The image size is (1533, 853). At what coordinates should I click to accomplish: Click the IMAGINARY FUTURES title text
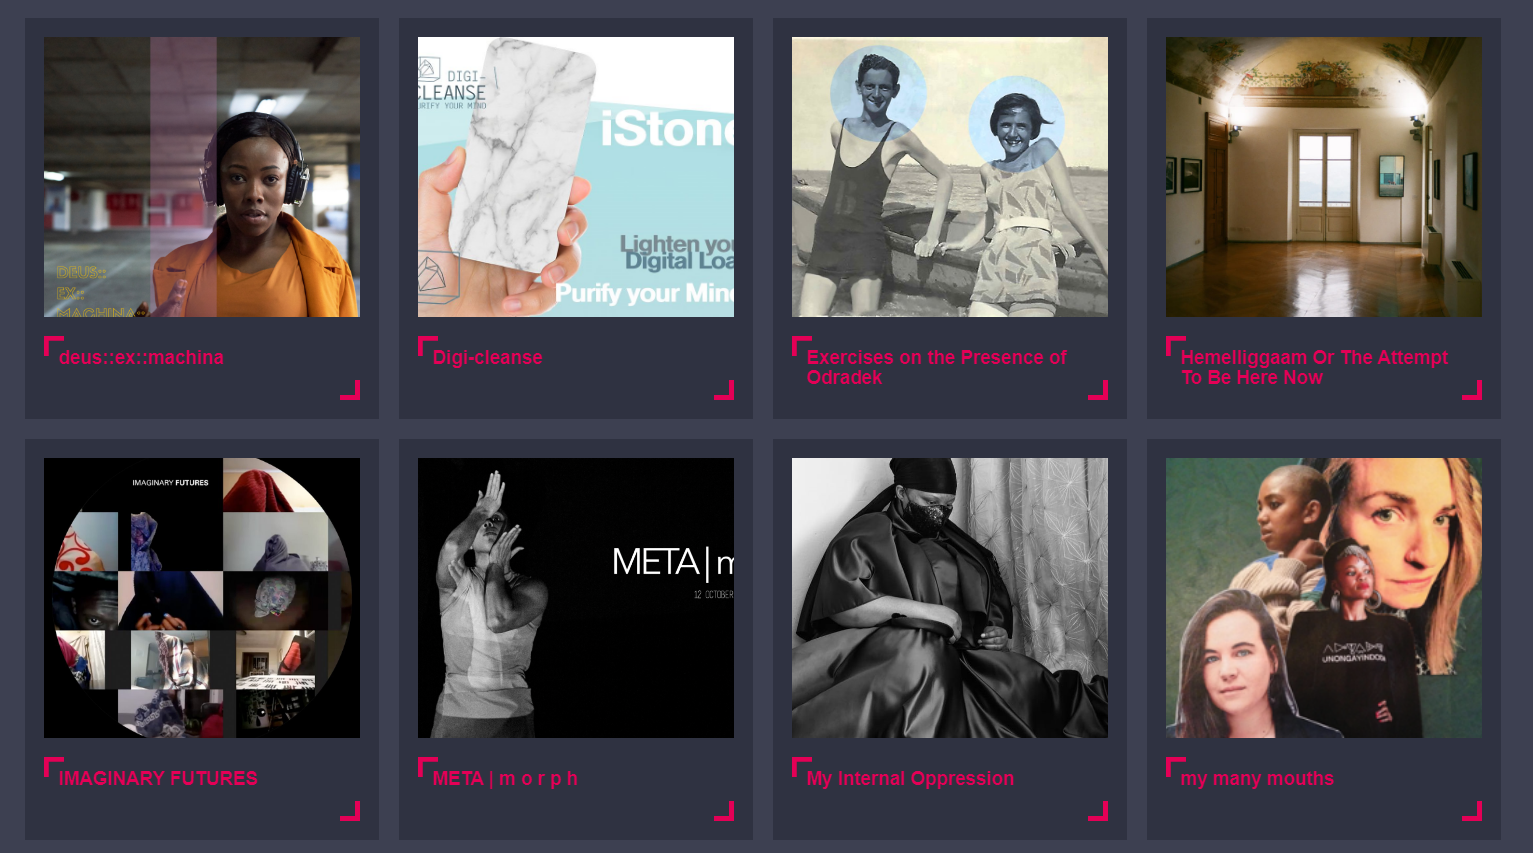click(158, 778)
